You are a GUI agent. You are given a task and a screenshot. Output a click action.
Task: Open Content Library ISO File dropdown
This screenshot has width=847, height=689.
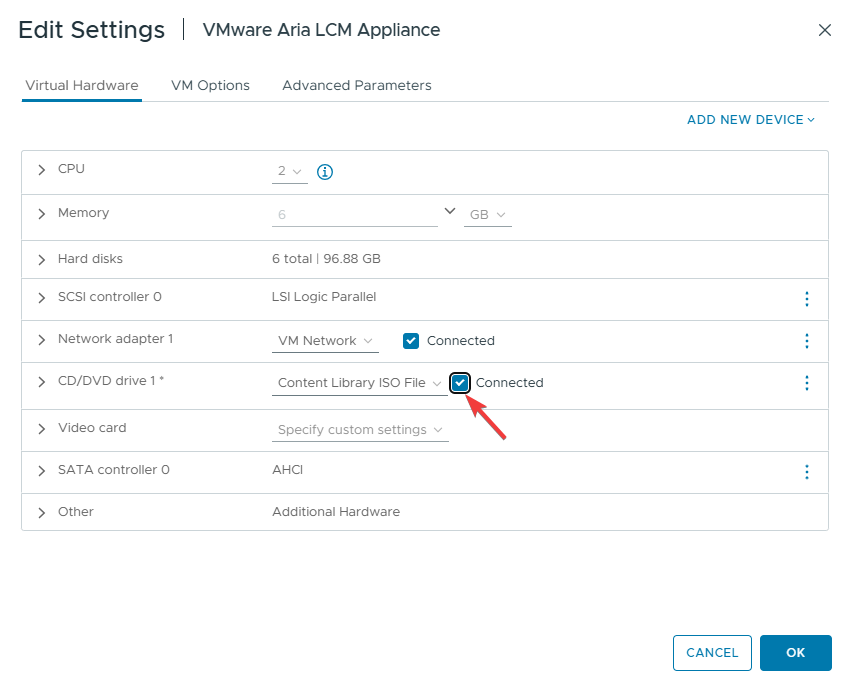[360, 383]
